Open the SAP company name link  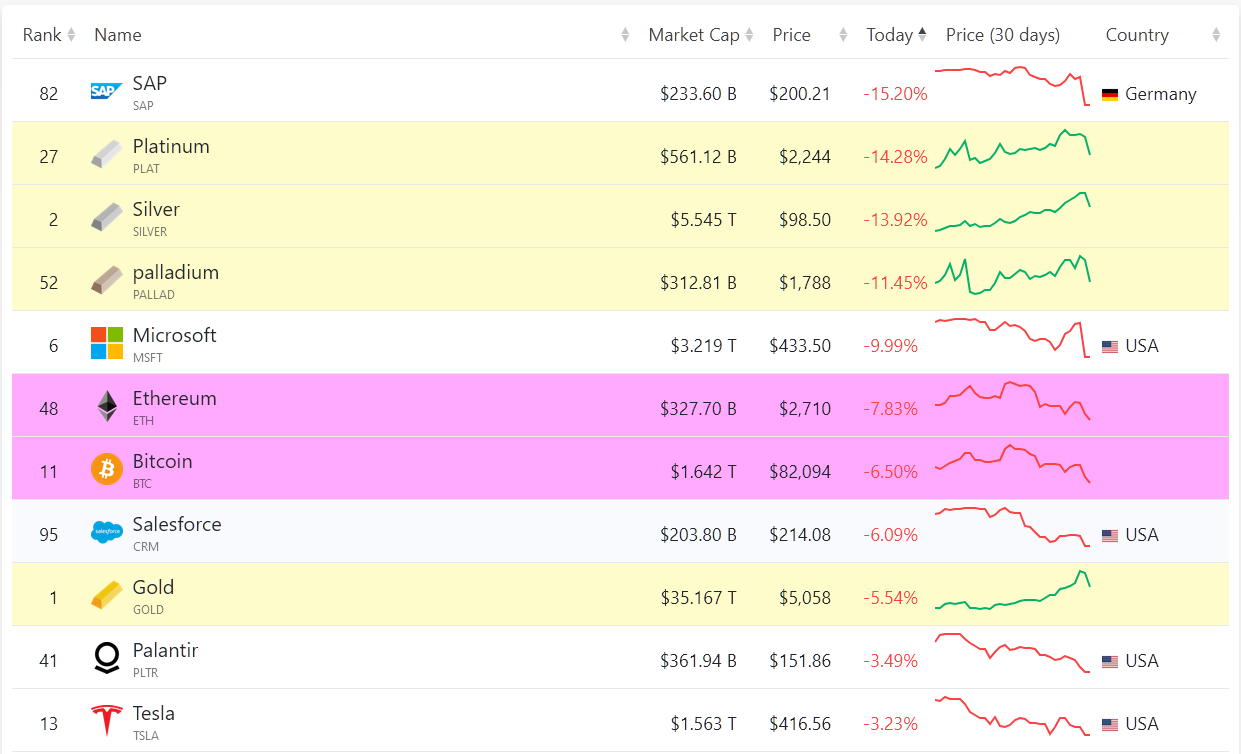pos(150,83)
